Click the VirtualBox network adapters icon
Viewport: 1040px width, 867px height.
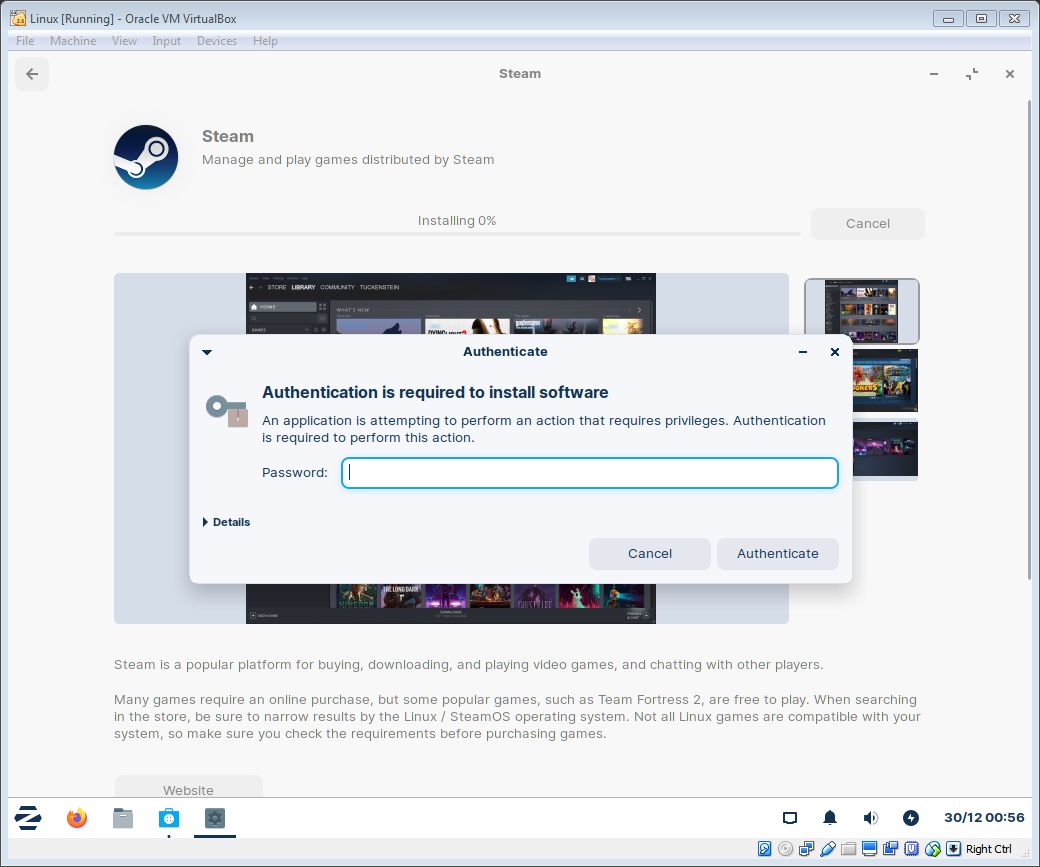807,848
